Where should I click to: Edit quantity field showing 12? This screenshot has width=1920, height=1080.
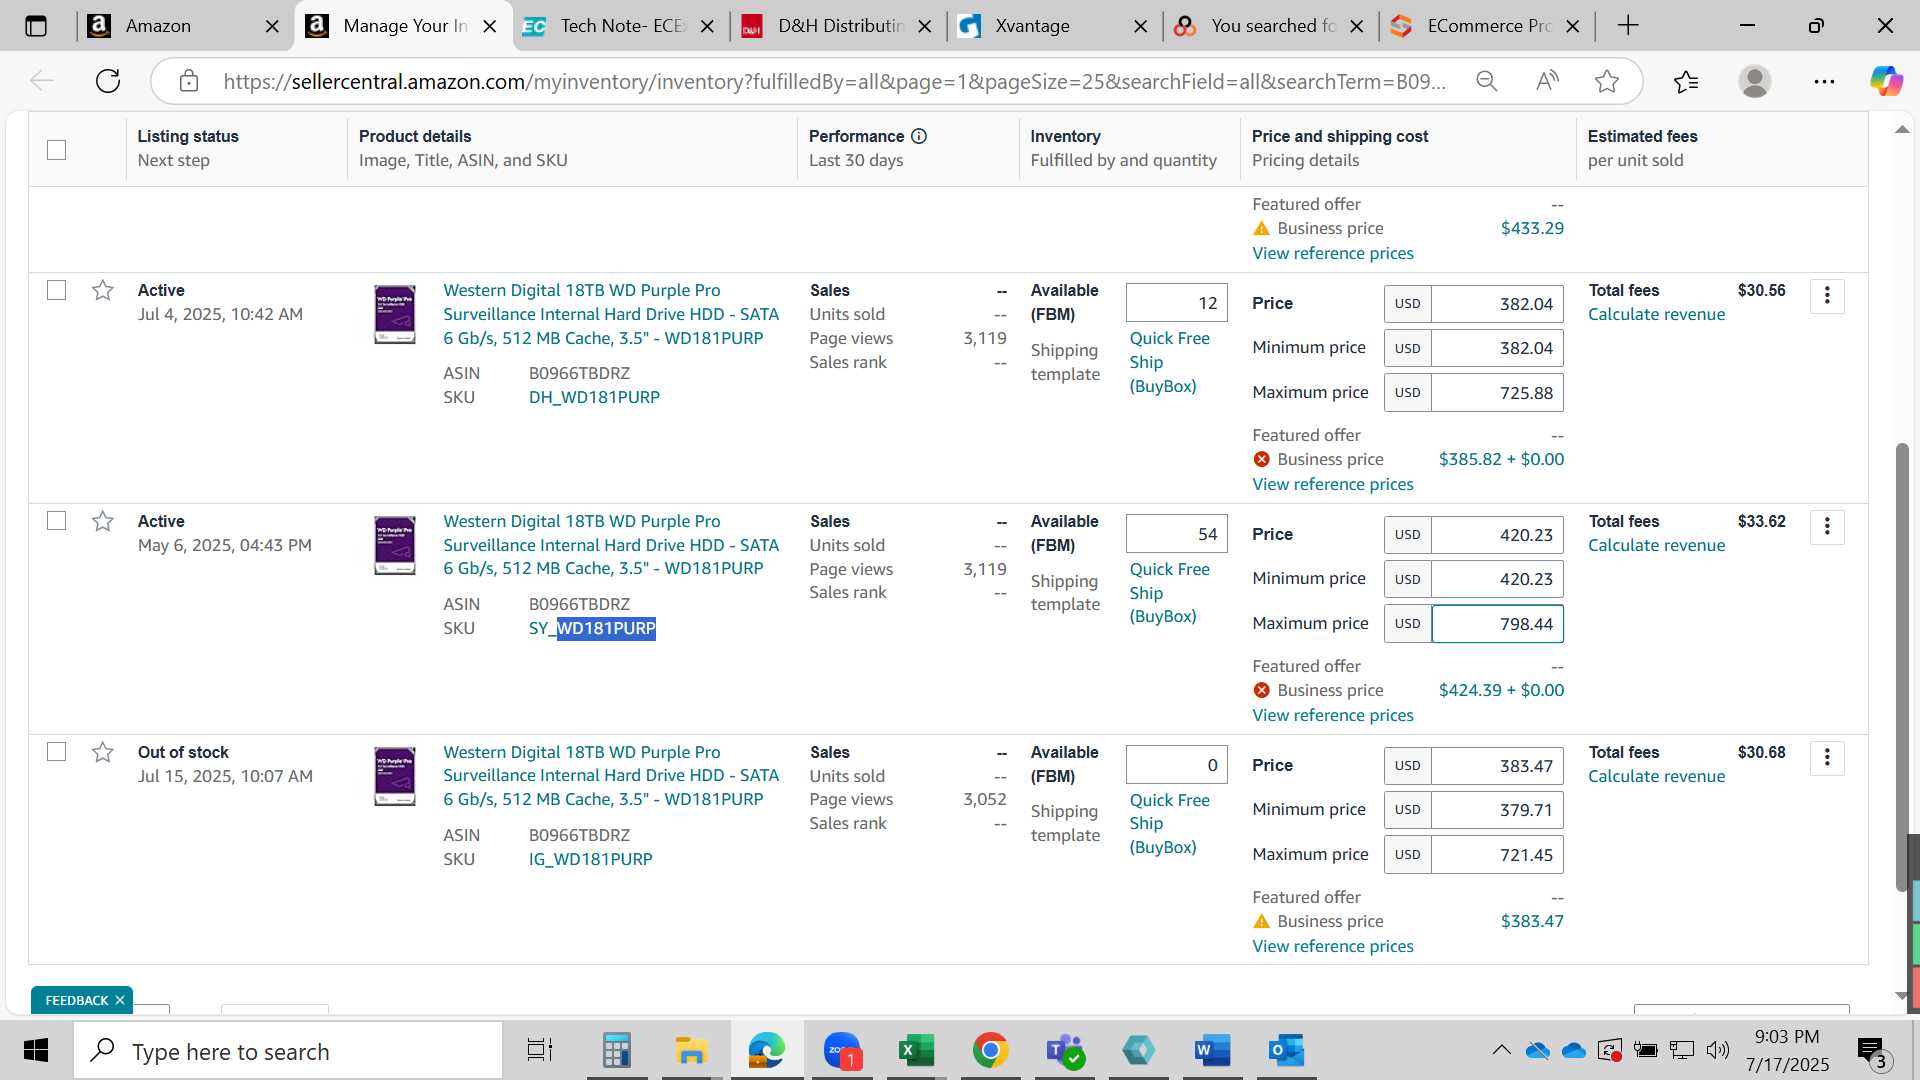(x=1176, y=303)
